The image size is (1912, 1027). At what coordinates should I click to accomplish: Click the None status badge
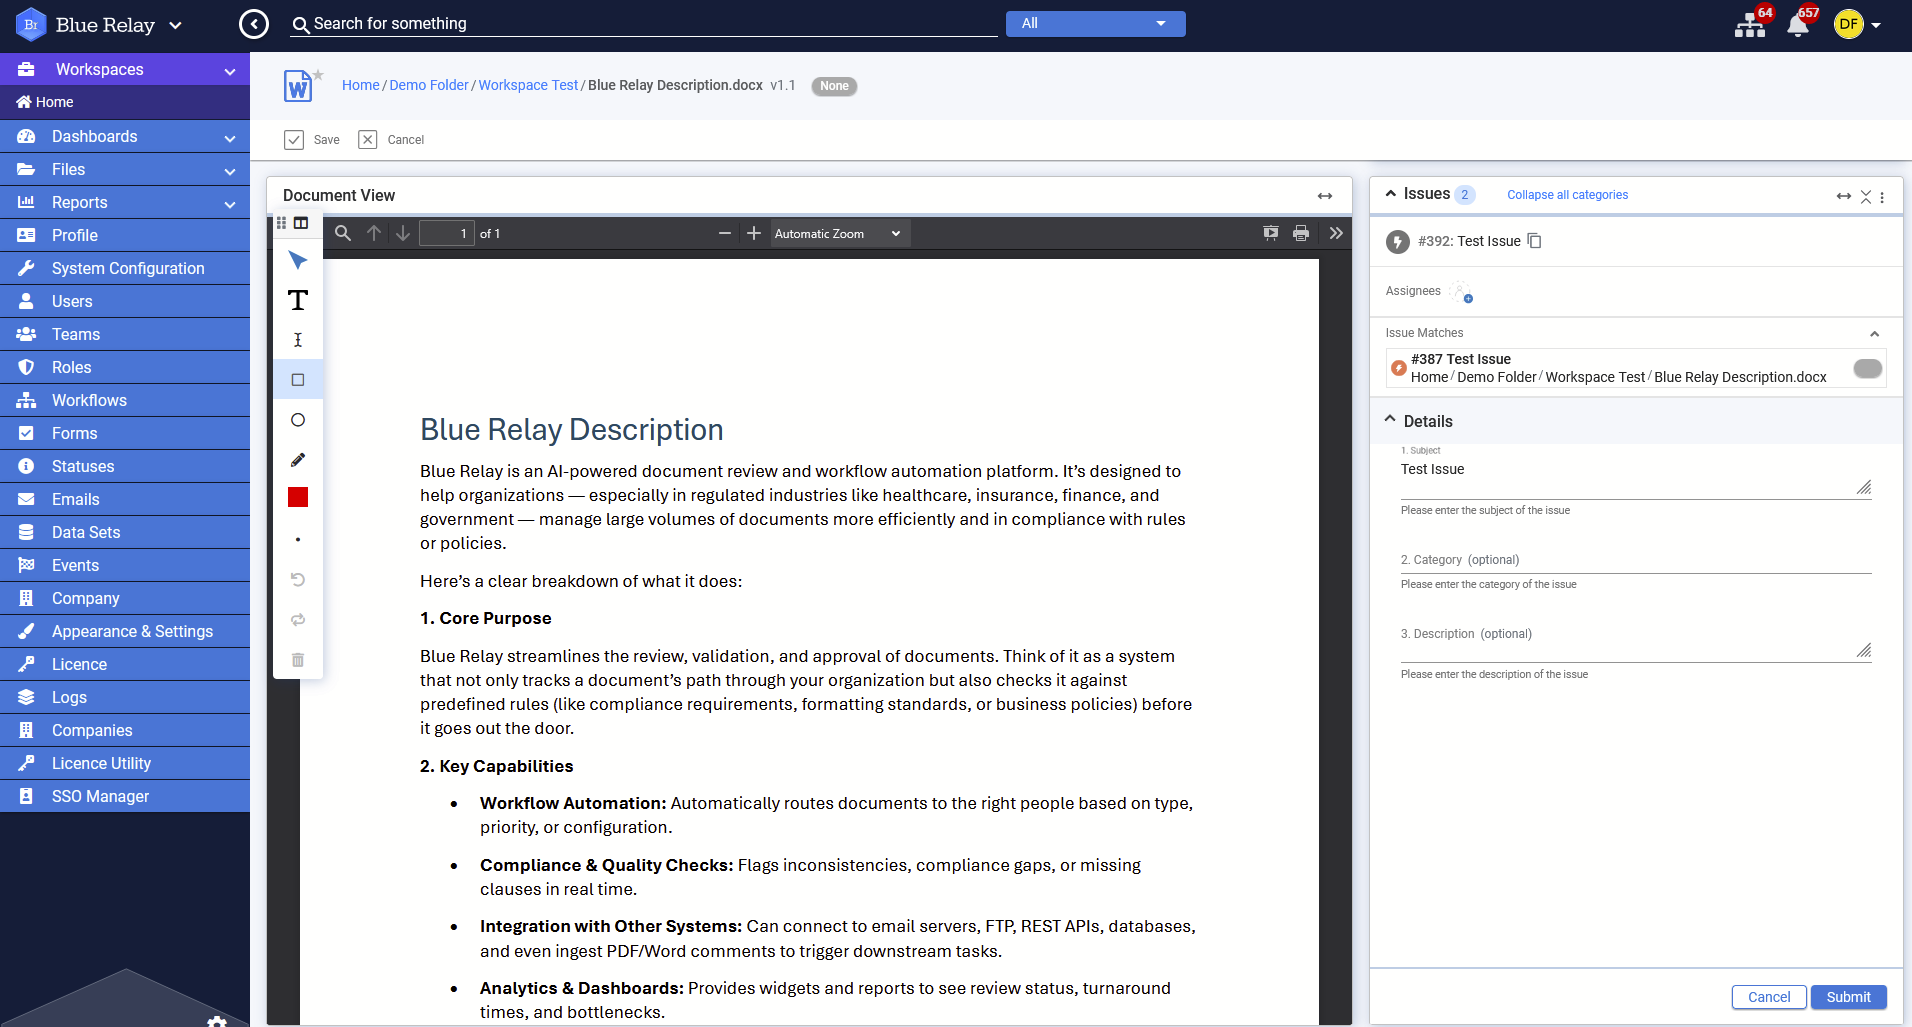[834, 86]
